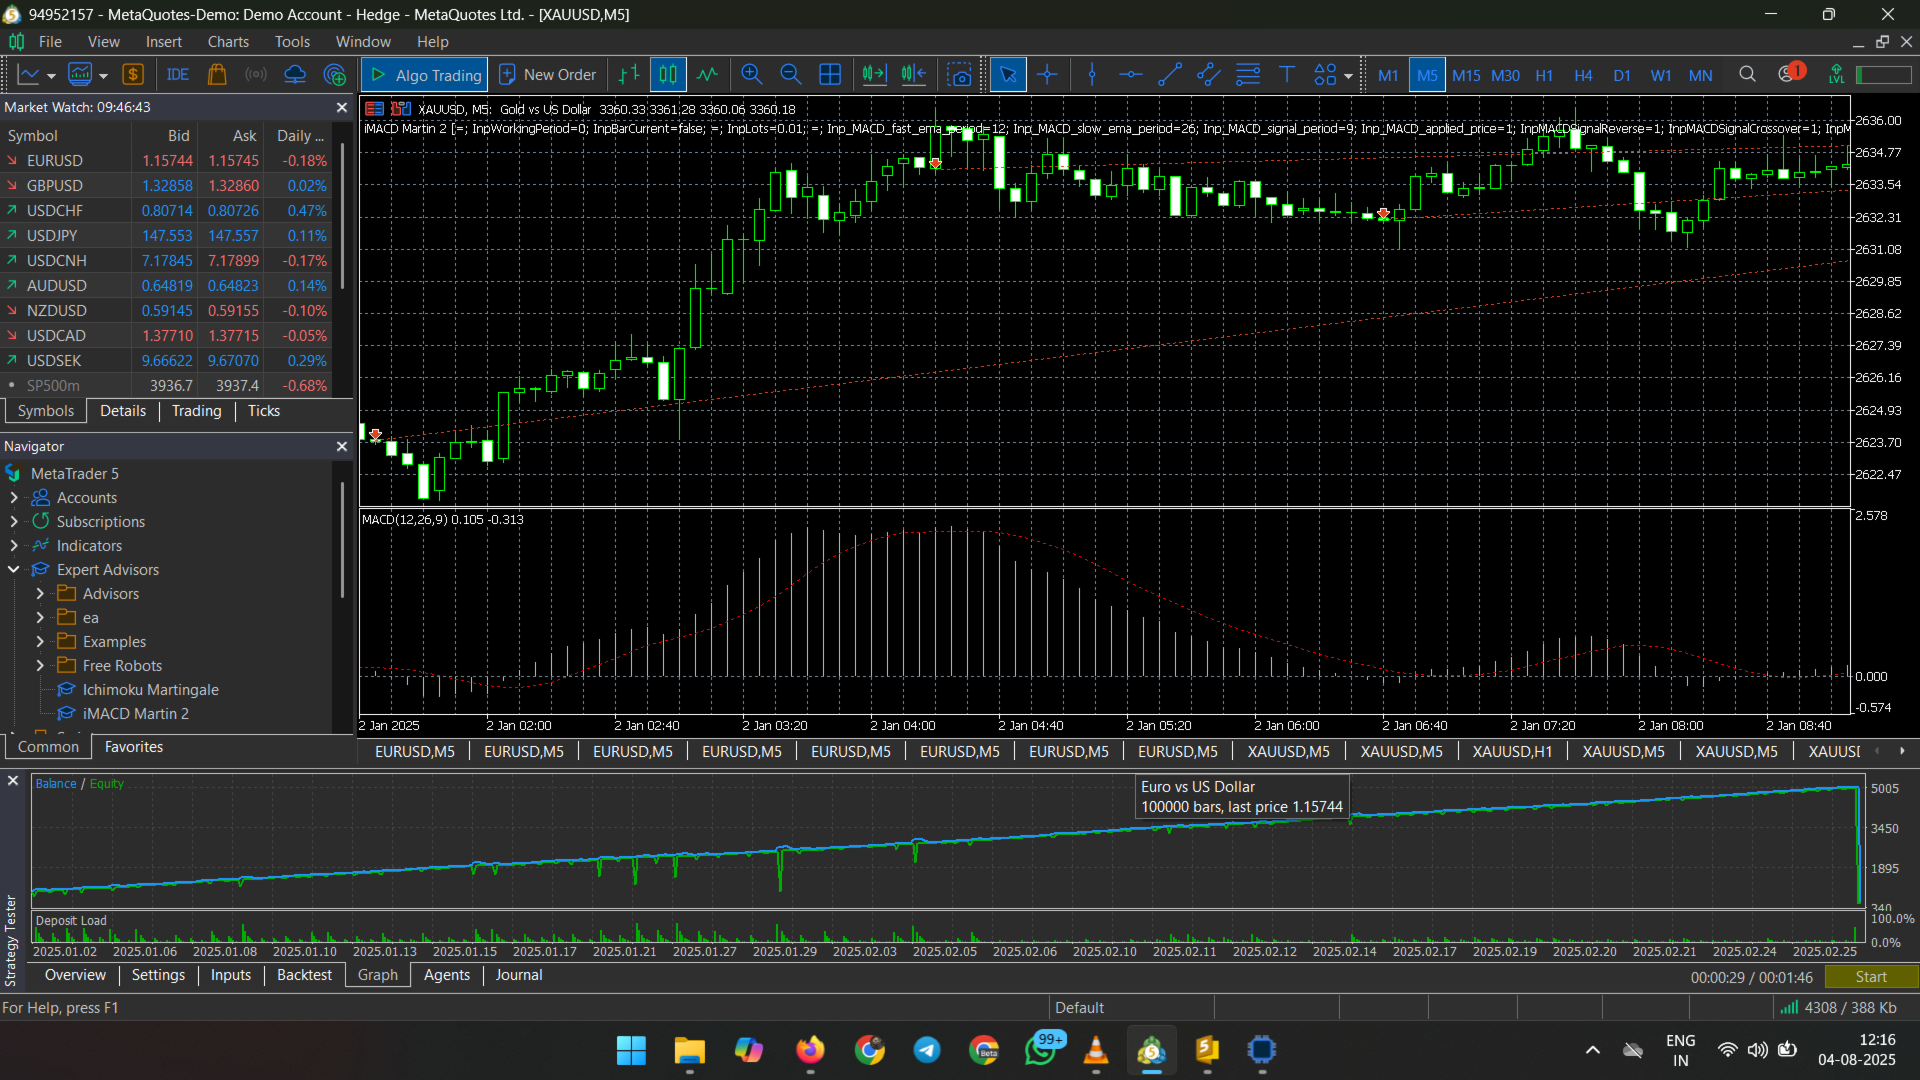The image size is (1920, 1080).
Task: Expand the Subscriptions tree node
Action: coord(14,521)
